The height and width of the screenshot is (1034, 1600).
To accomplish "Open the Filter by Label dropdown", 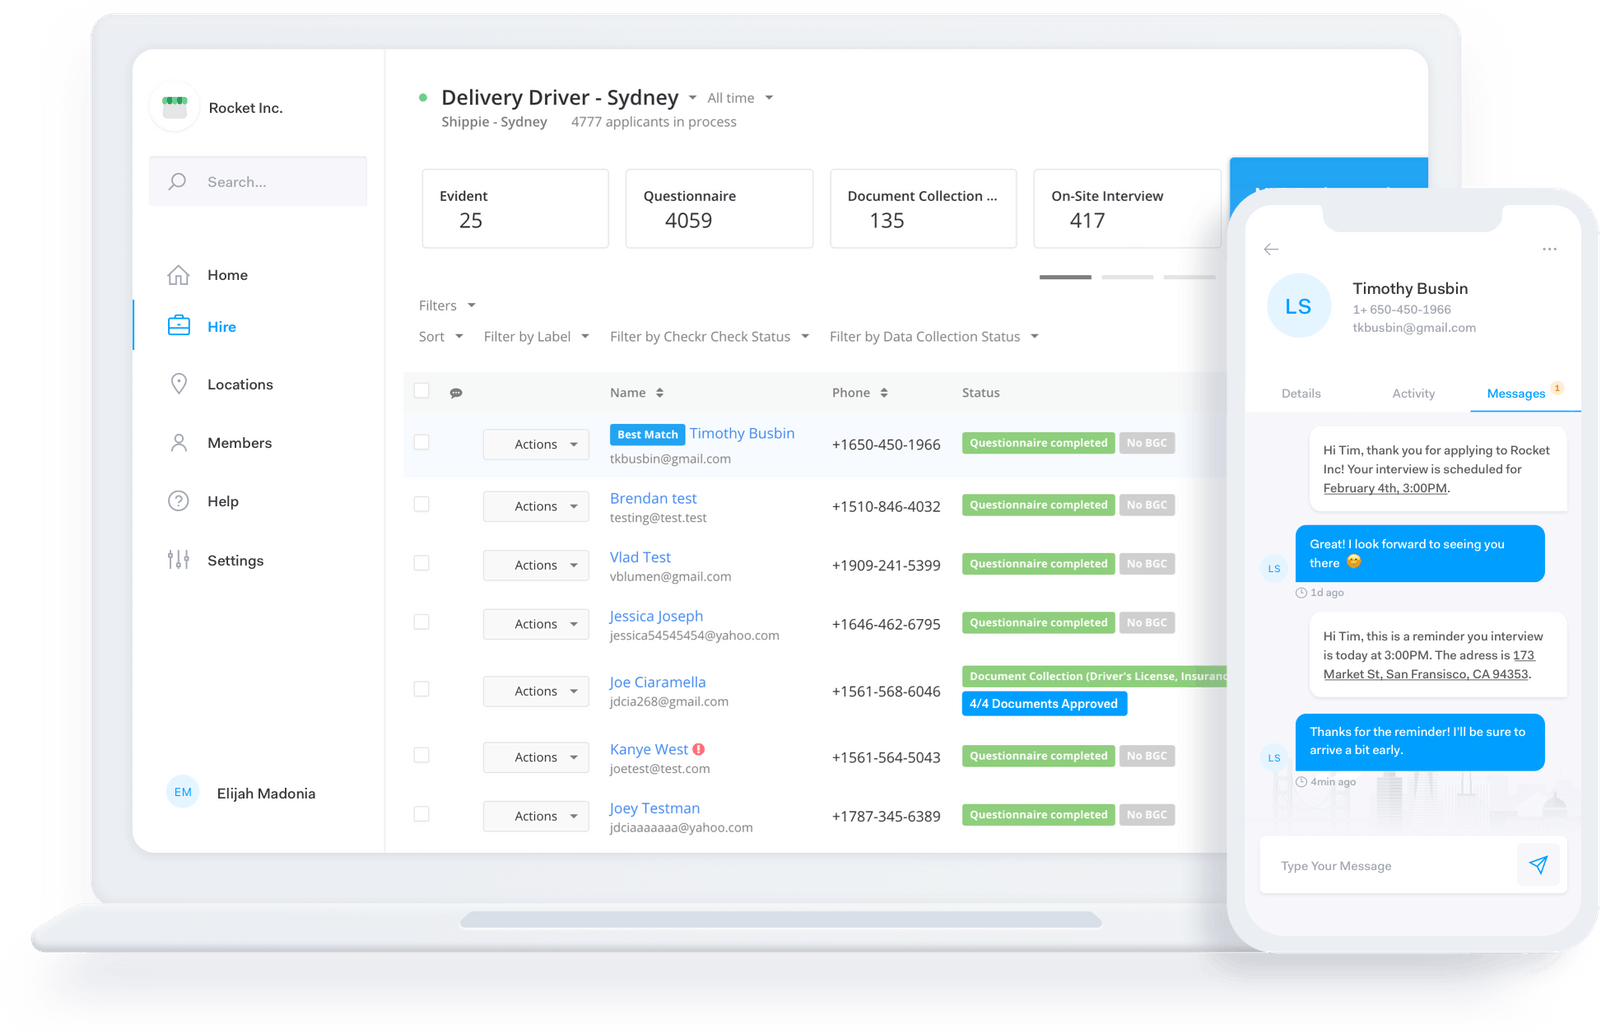I will [537, 337].
